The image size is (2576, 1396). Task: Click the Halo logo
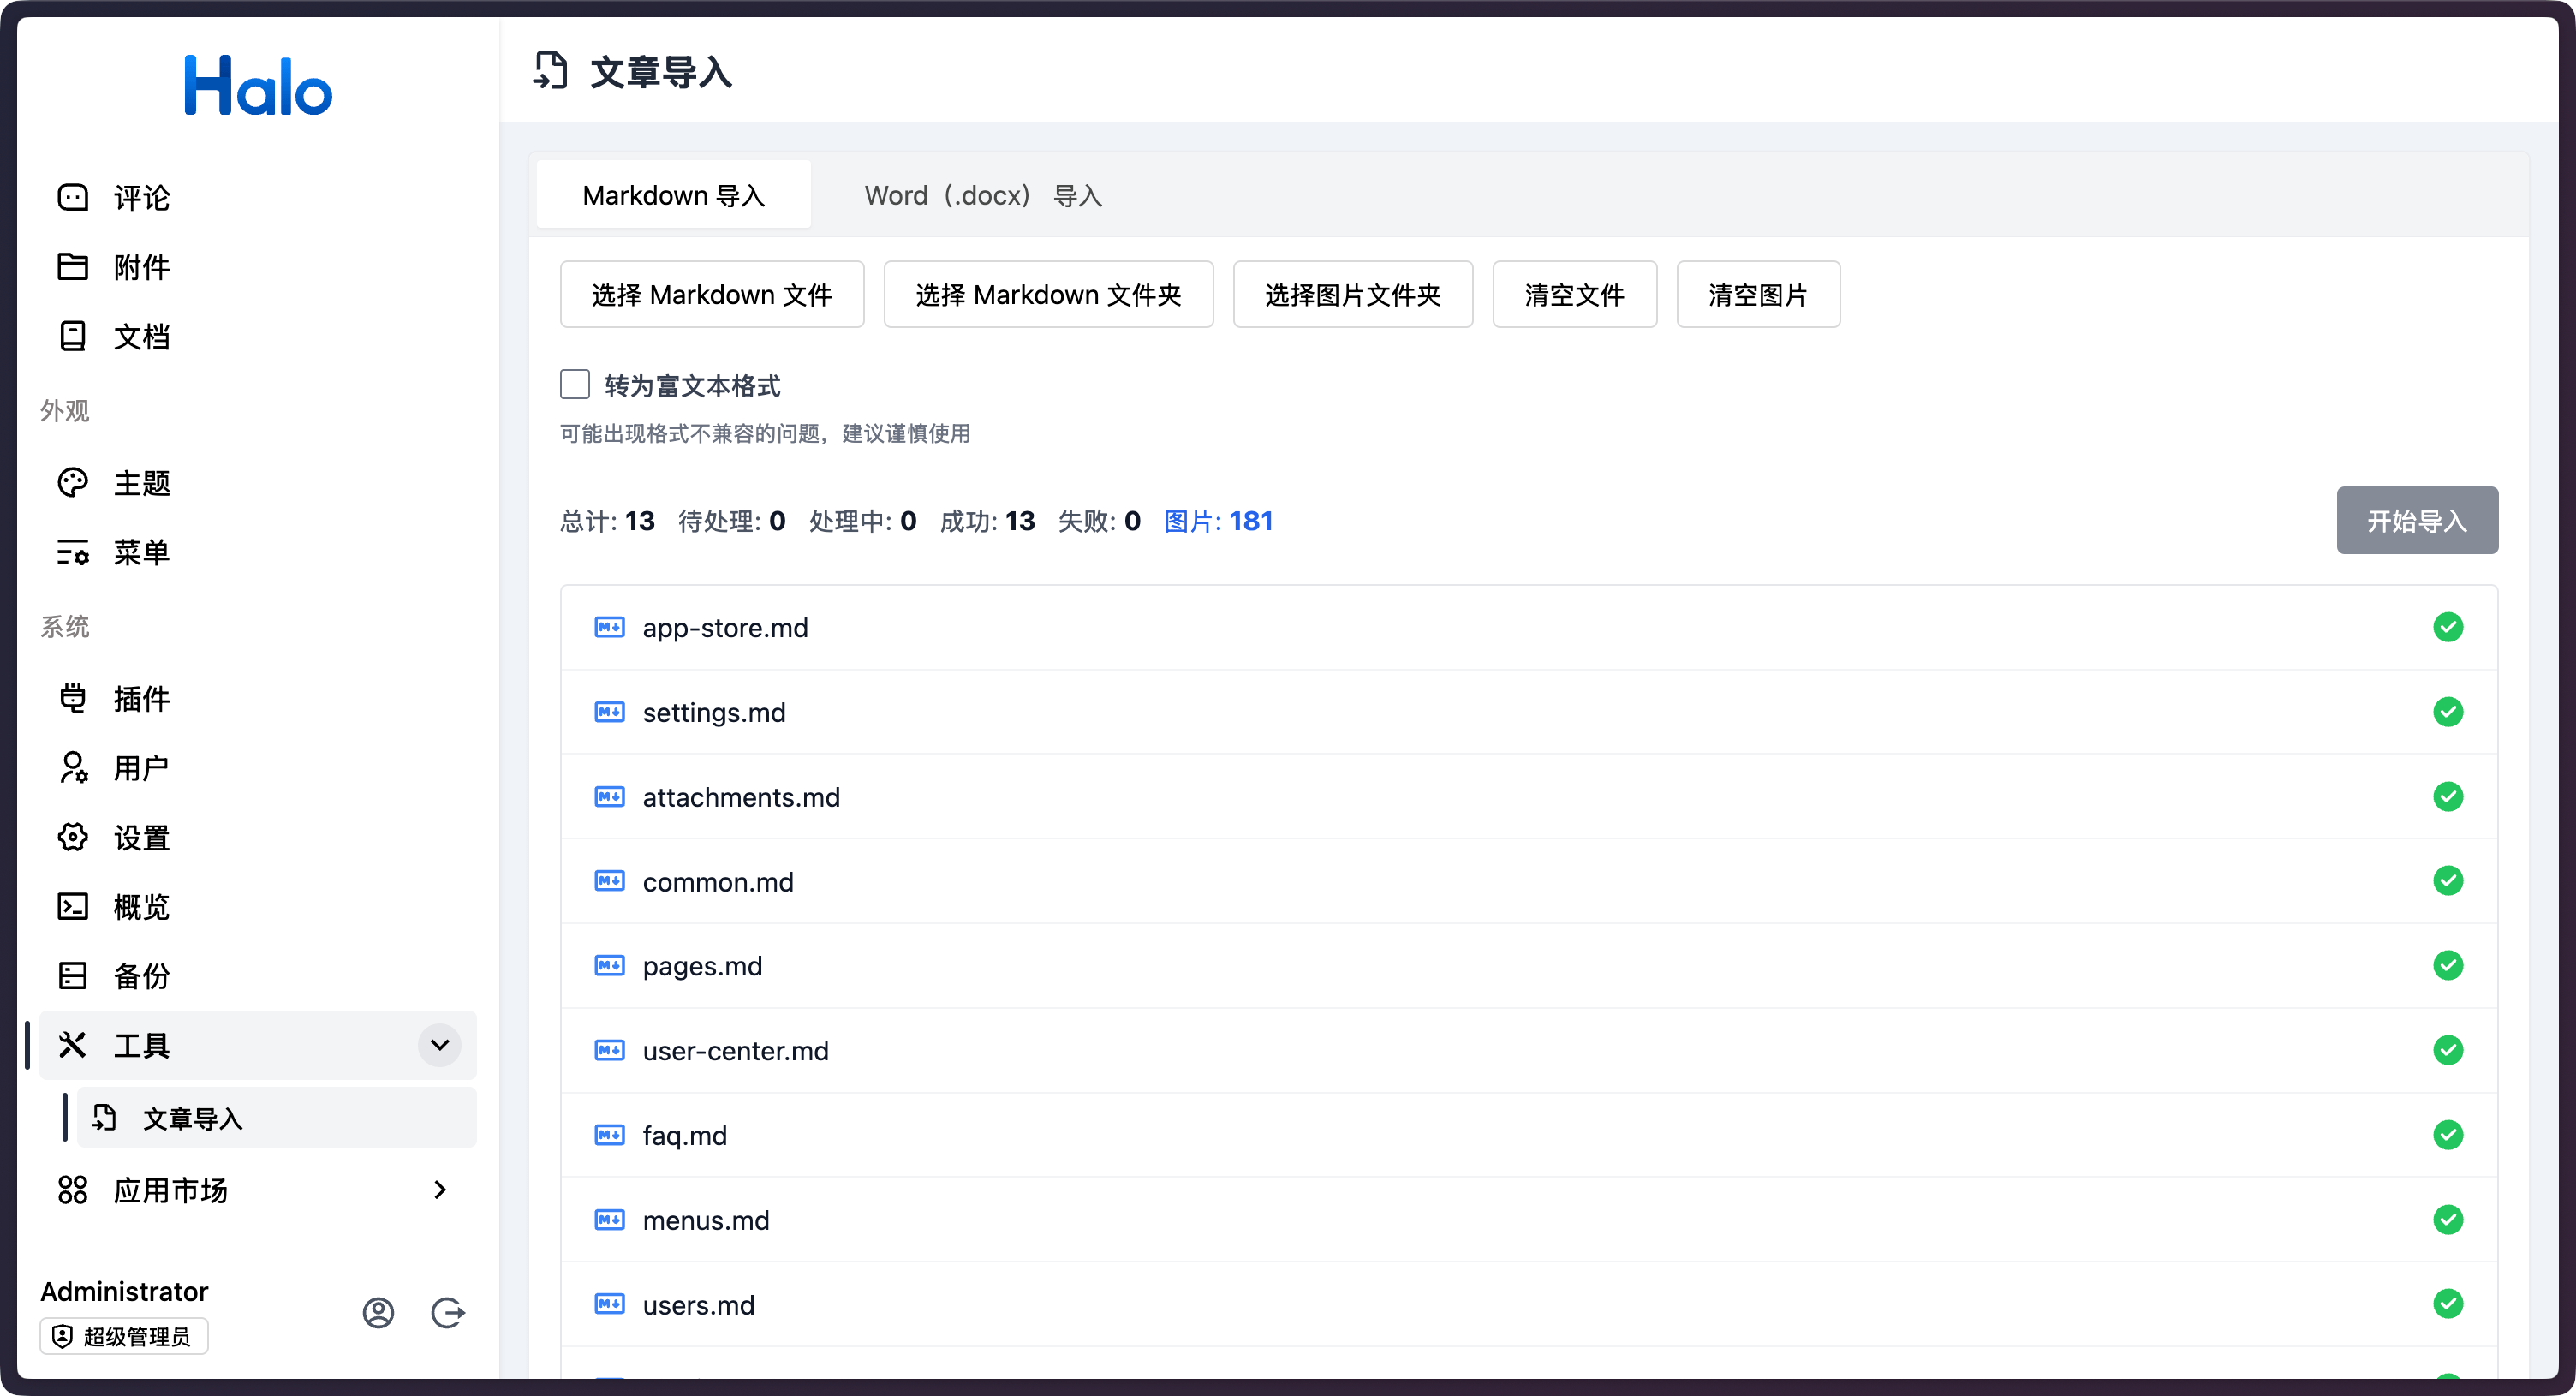[x=258, y=86]
